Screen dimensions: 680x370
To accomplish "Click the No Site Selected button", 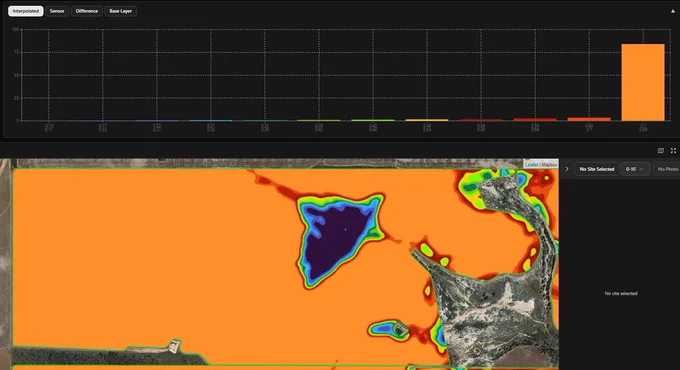I will [597, 169].
